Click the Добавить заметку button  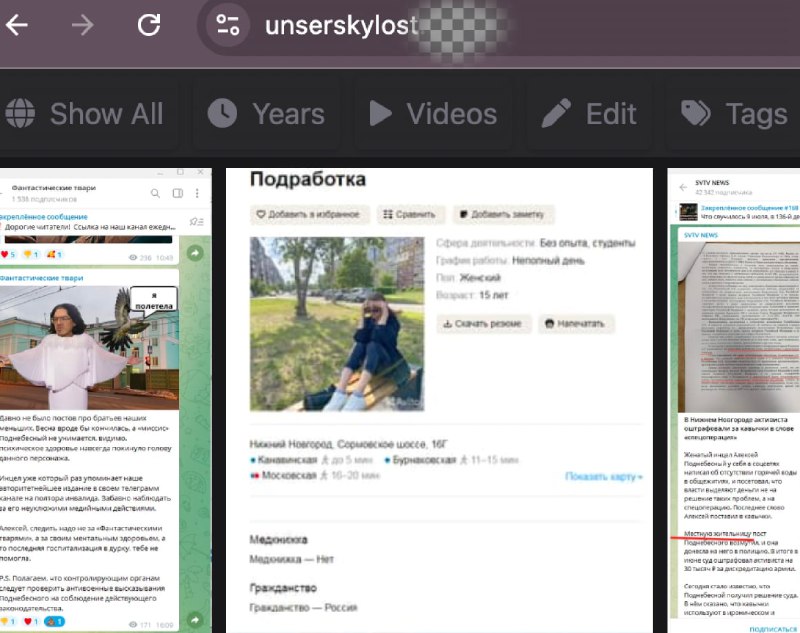click(503, 214)
